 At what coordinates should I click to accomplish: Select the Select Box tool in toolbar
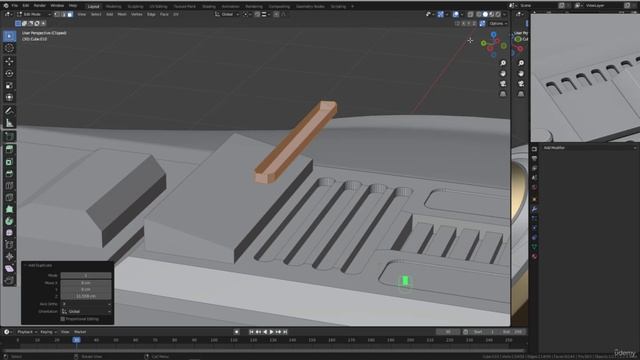[9, 36]
